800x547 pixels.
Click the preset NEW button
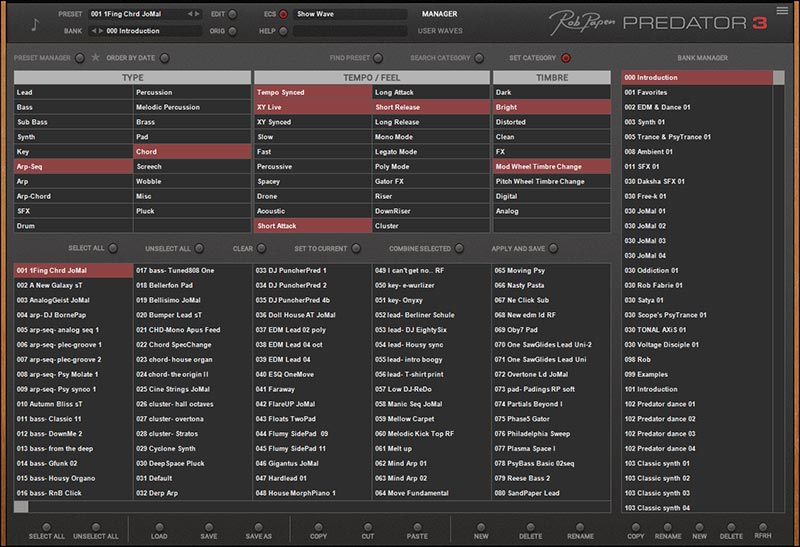481,527
